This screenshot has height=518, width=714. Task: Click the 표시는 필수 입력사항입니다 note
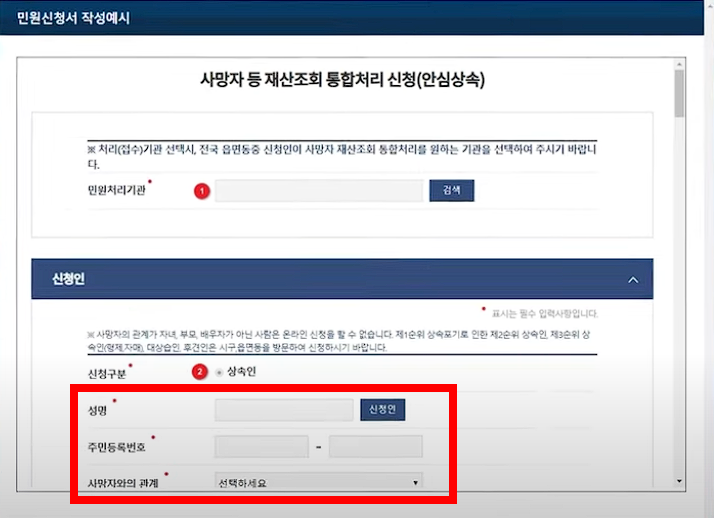pyautogui.click(x=545, y=314)
